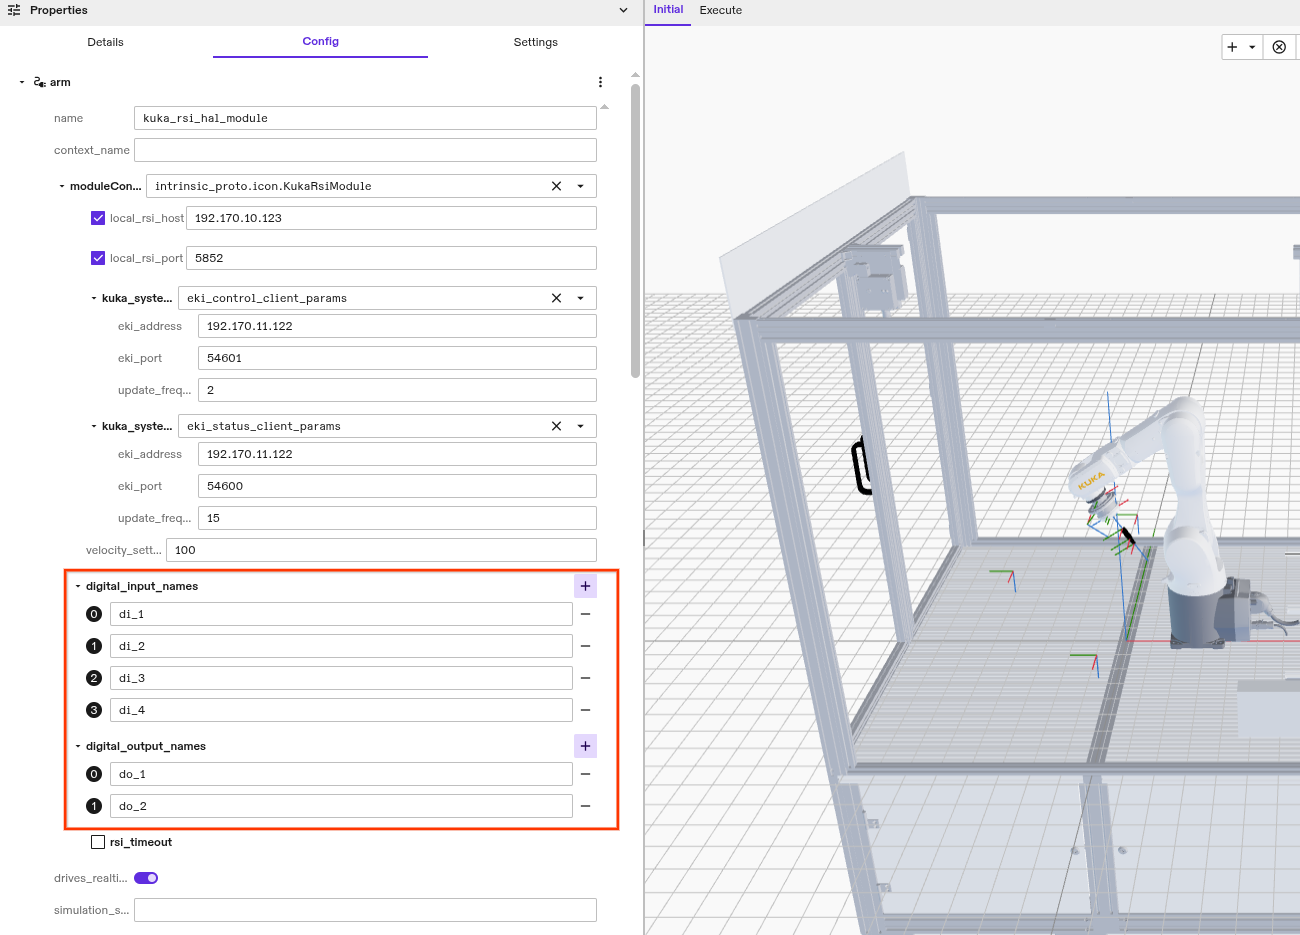Clear eki_status_client_params using the X button

pos(556,425)
